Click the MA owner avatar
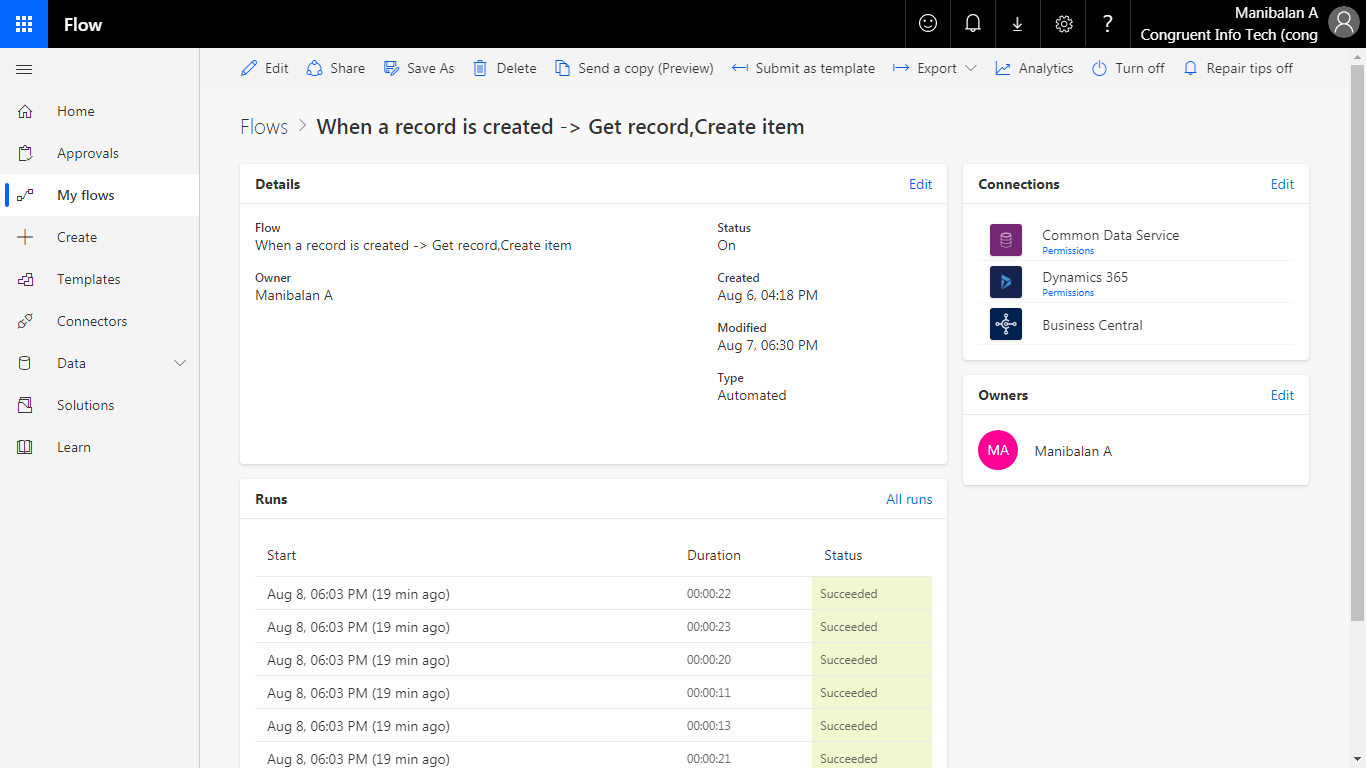 pyautogui.click(x=998, y=450)
